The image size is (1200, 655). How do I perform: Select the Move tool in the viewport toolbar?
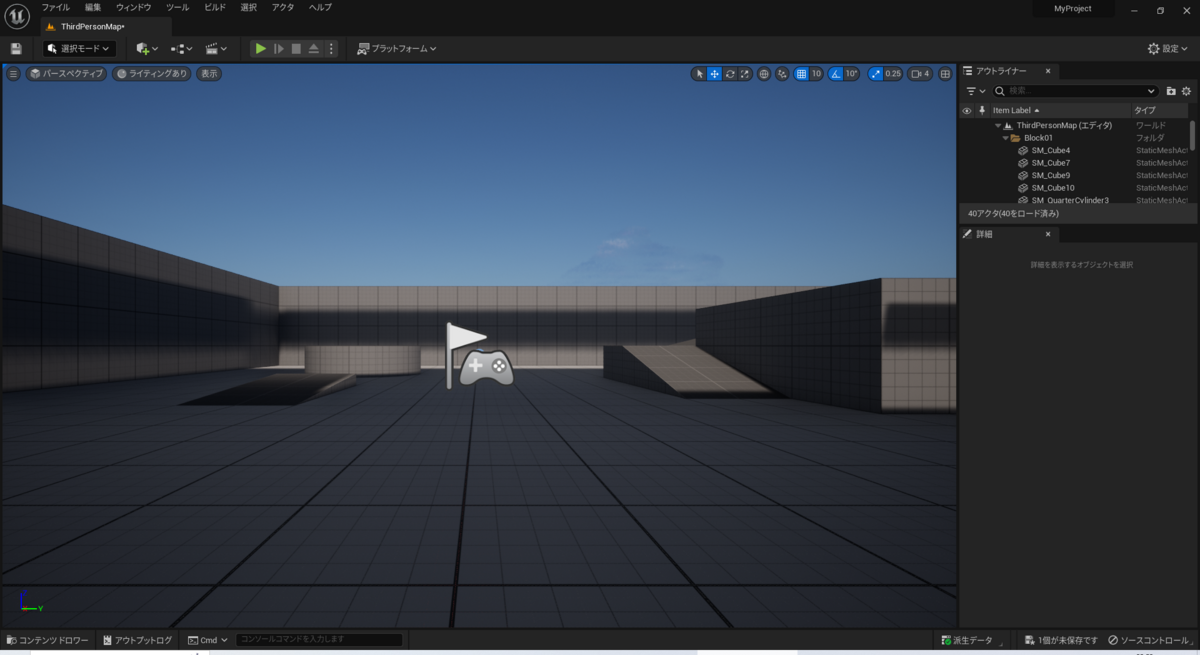coord(714,73)
